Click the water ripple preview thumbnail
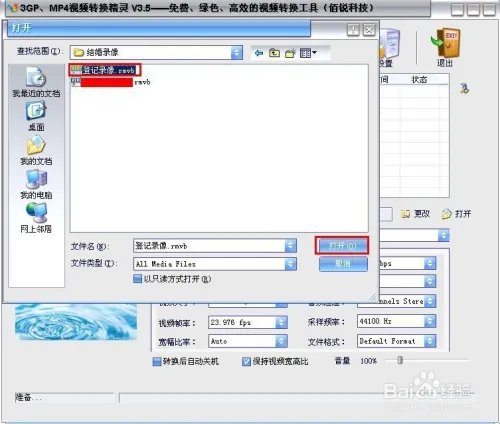This screenshot has height=424, width=500. coord(76,322)
